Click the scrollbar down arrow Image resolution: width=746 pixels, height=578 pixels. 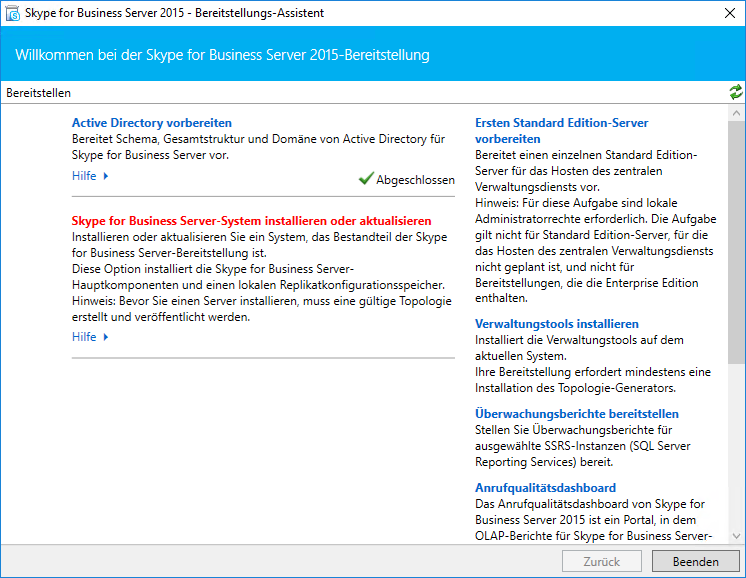pyautogui.click(x=736, y=536)
